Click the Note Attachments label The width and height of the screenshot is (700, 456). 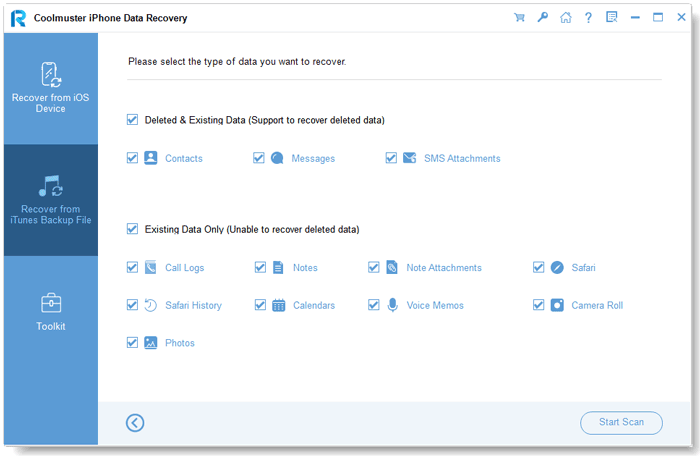click(x=444, y=268)
